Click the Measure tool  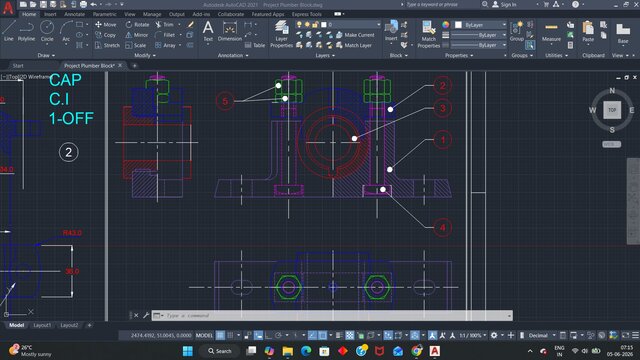(551, 32)
